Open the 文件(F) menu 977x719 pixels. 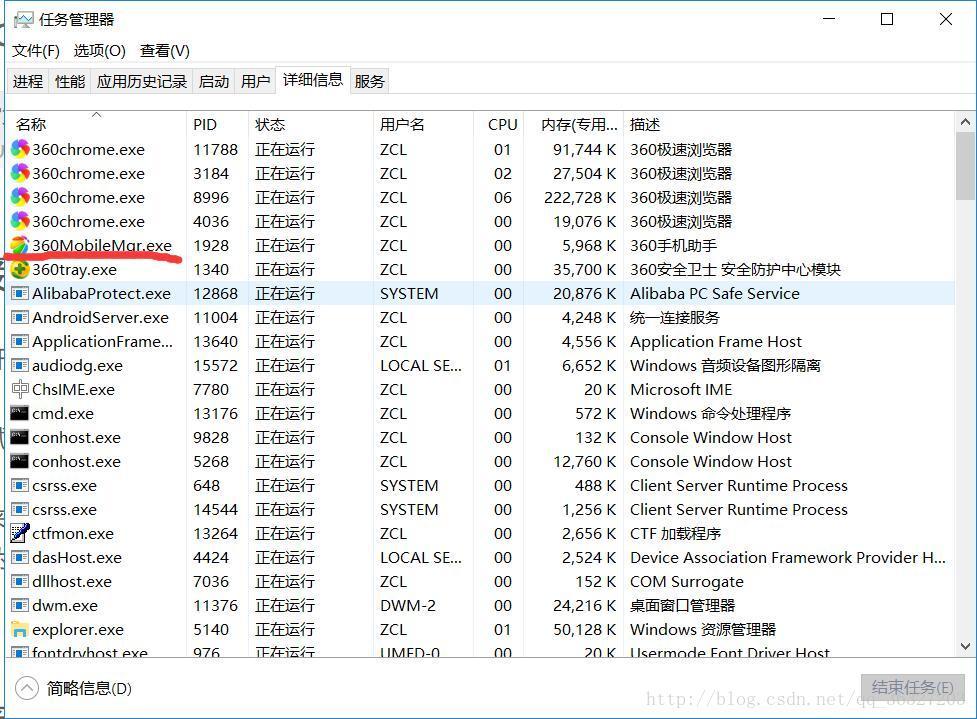[x=36, y=51]
